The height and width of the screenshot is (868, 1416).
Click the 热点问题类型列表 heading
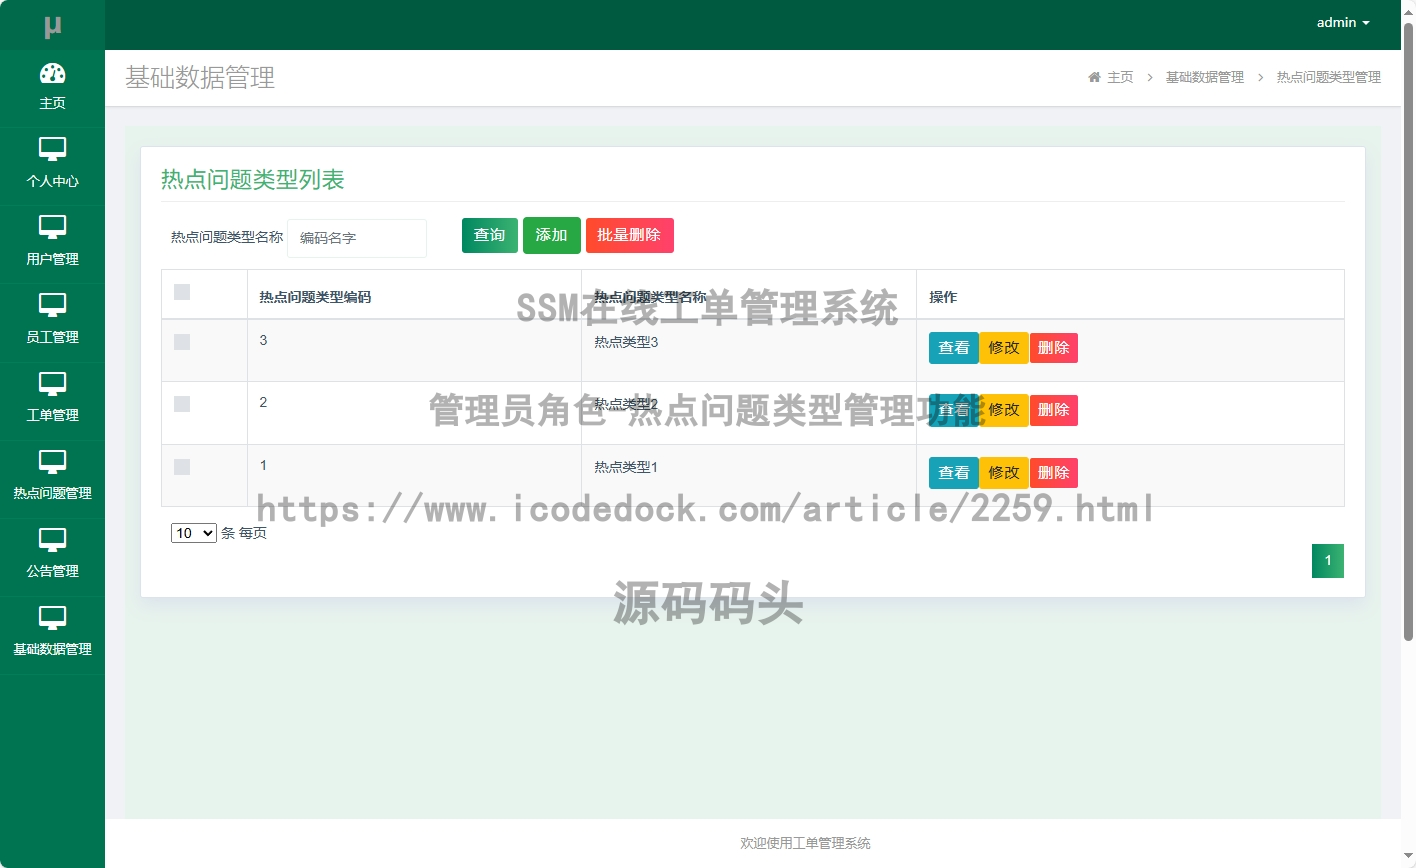(253, 180)
